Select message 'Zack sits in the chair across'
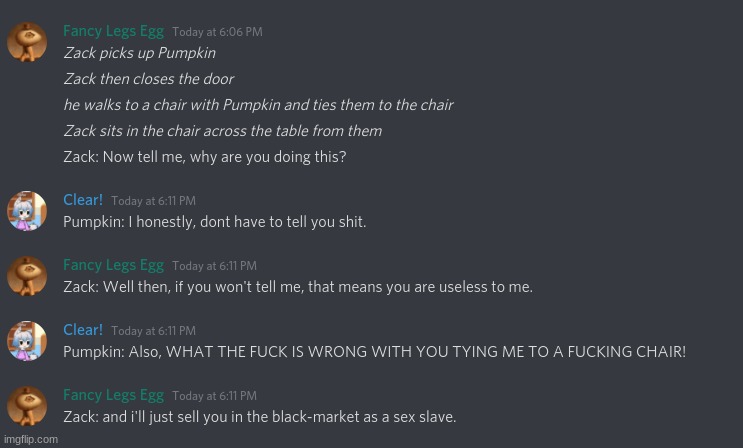 [223, 131]
